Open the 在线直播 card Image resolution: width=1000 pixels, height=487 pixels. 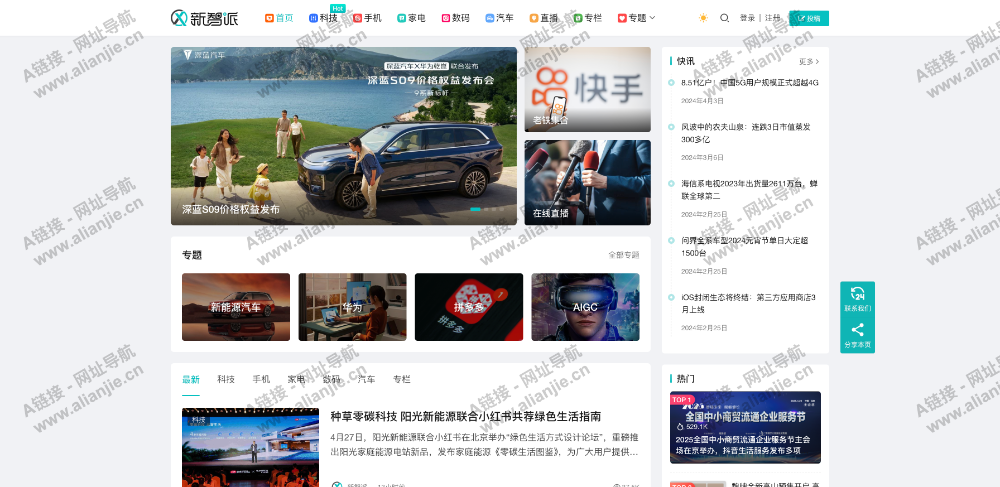click(587, 182)
